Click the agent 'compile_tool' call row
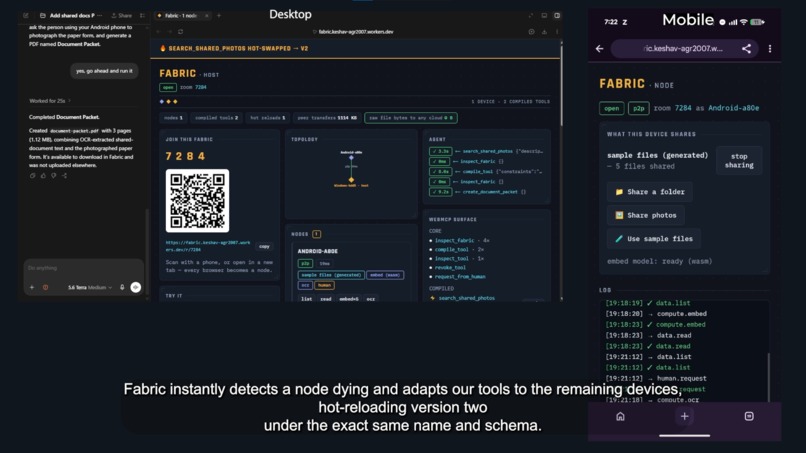 pos(486,171)
